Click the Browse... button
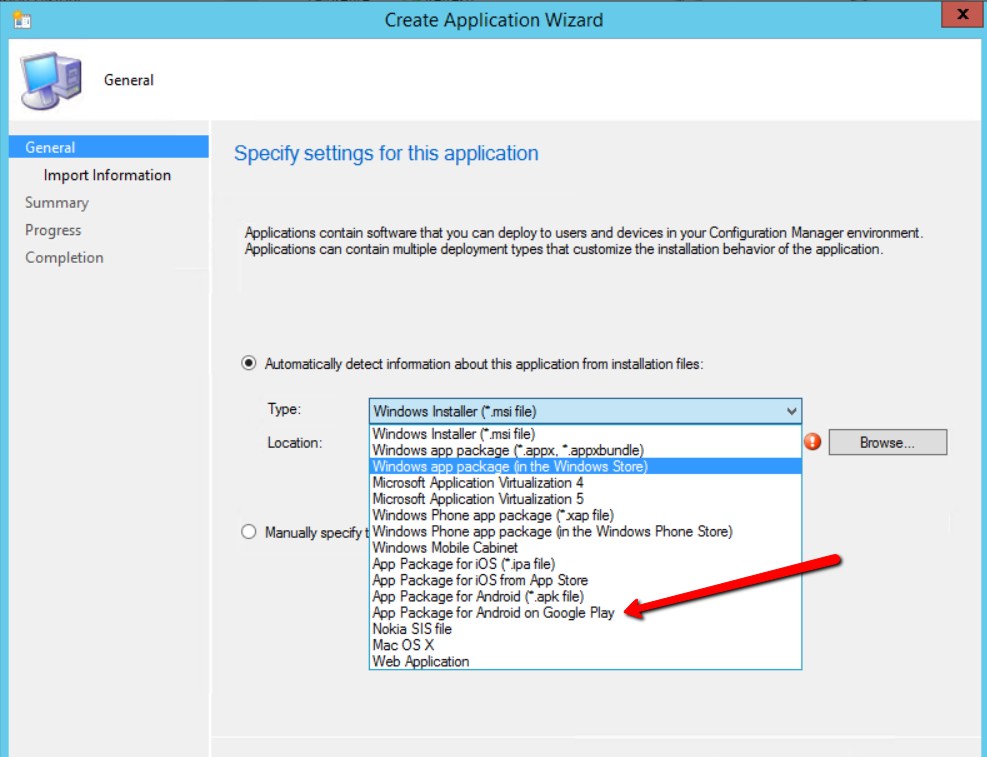Image resolution: width=987 pixels, height=757 pixels. click(887, 442)
